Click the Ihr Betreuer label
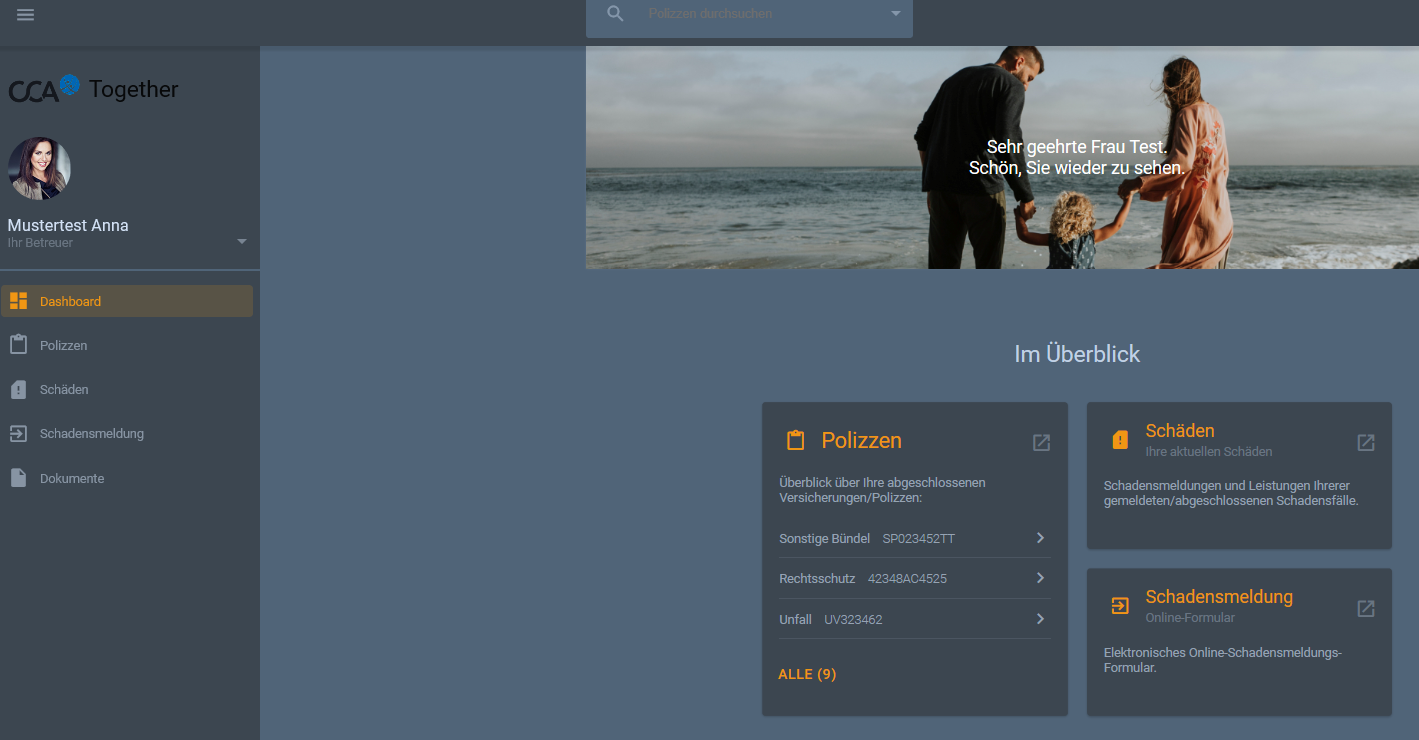Screen dimensions: 1419x740 [40, 243]
